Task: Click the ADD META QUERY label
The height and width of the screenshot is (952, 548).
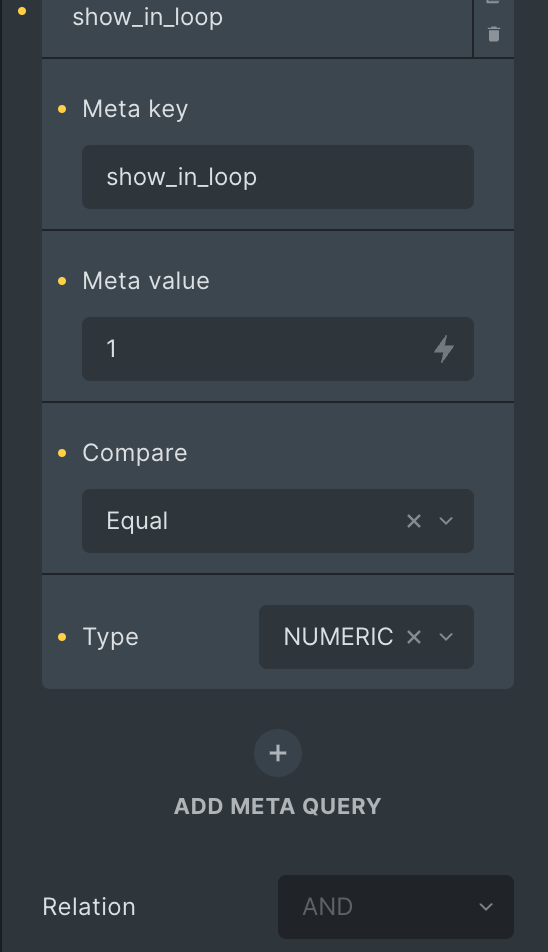Action: 278,806
